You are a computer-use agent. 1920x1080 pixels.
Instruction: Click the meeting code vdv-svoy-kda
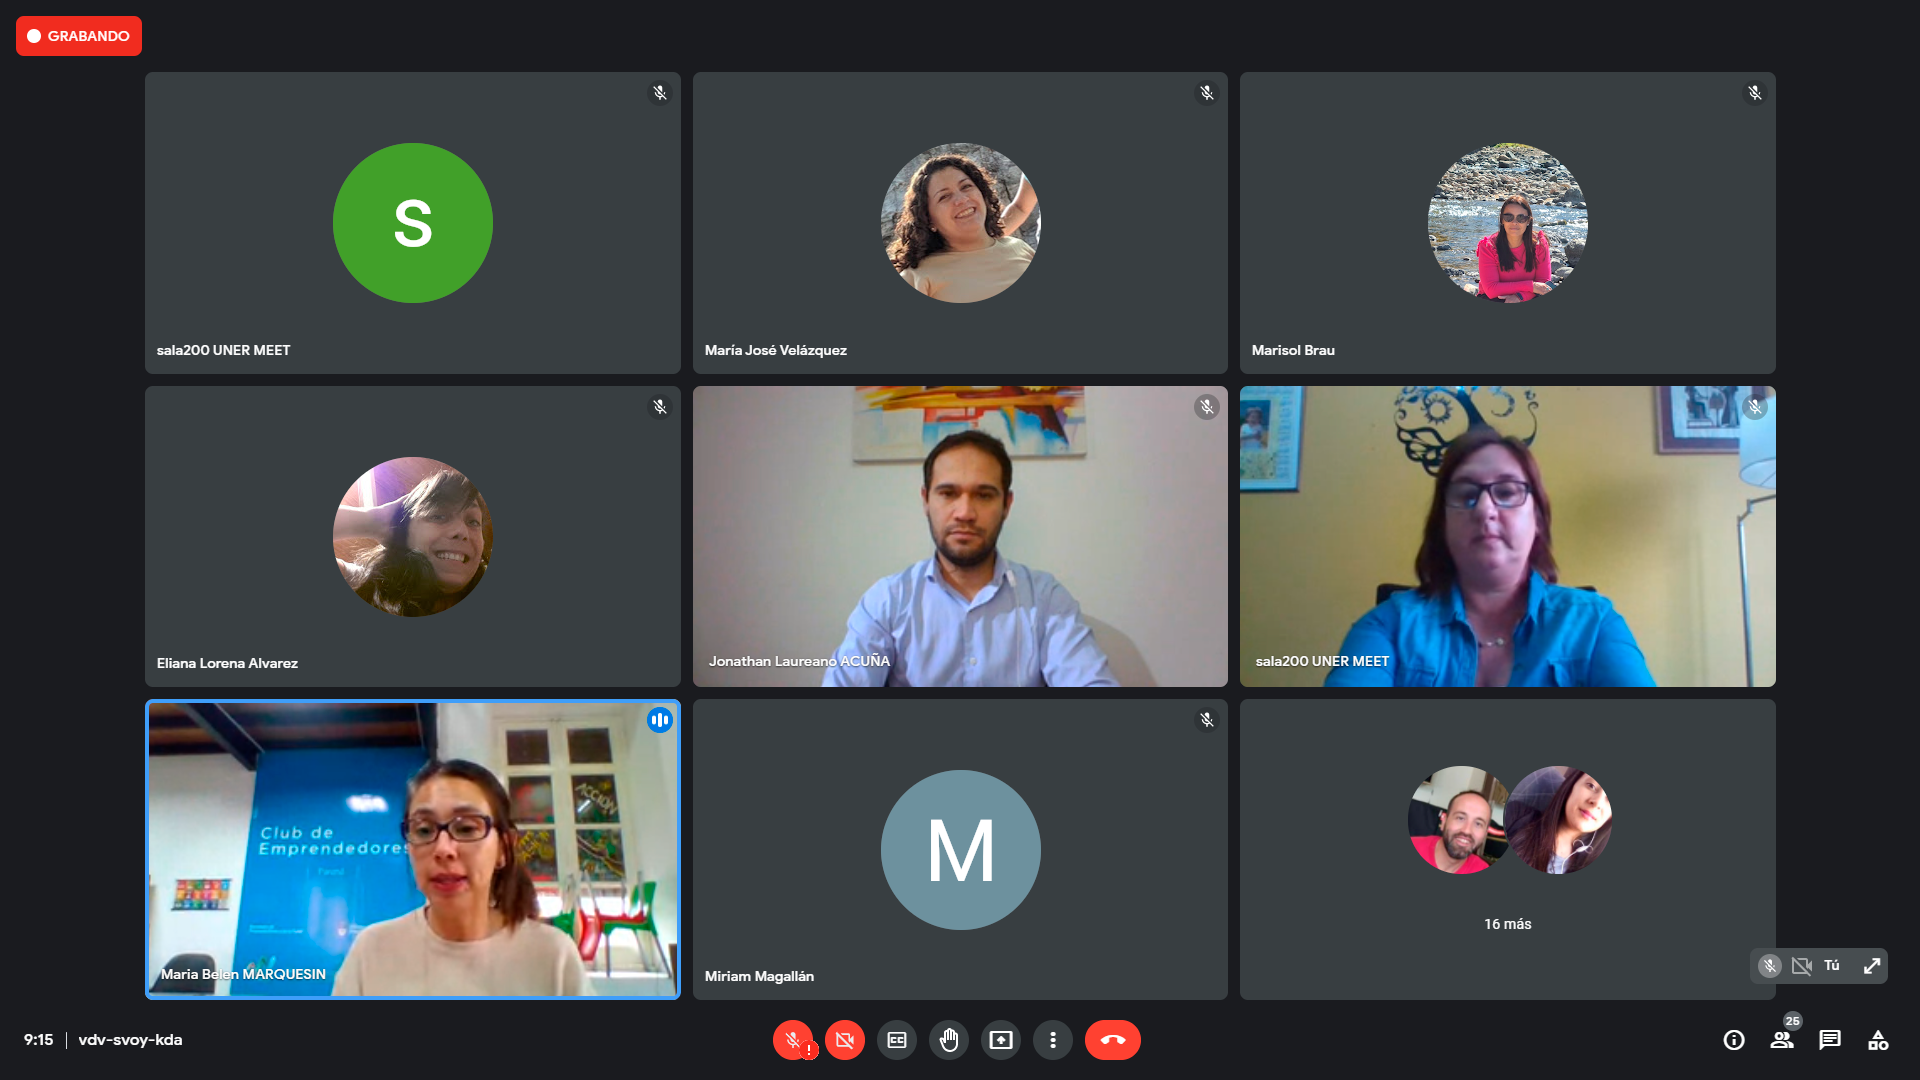(x=130, y=1040)
